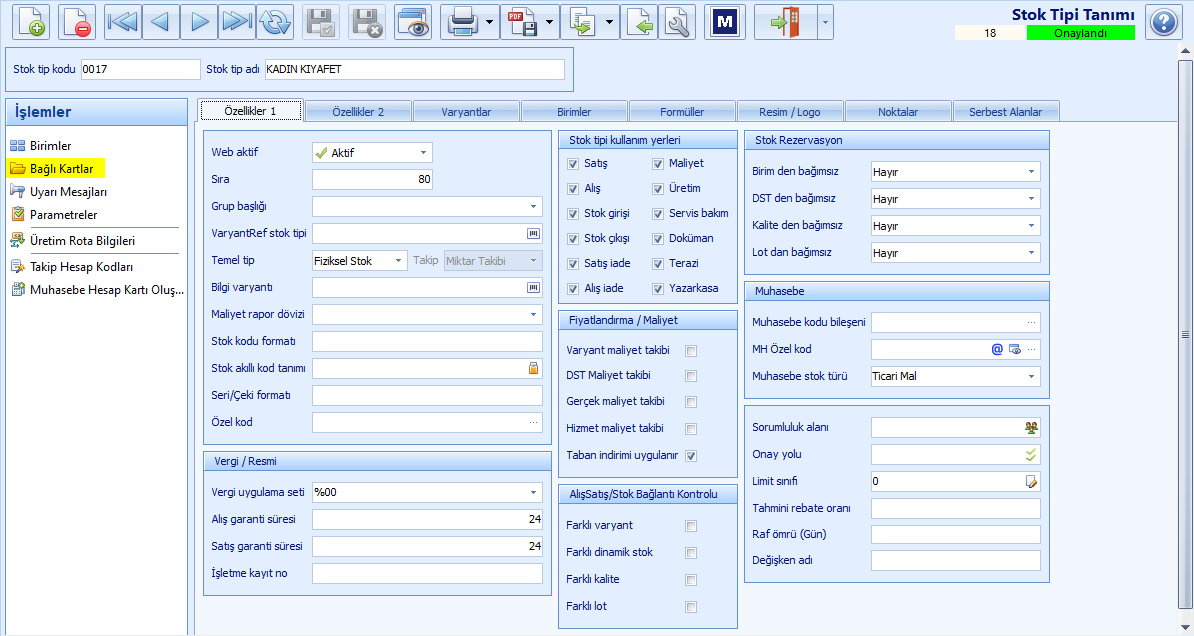Go to the first record
Viewport: 1194px width, 636px height.
(123, 22)
